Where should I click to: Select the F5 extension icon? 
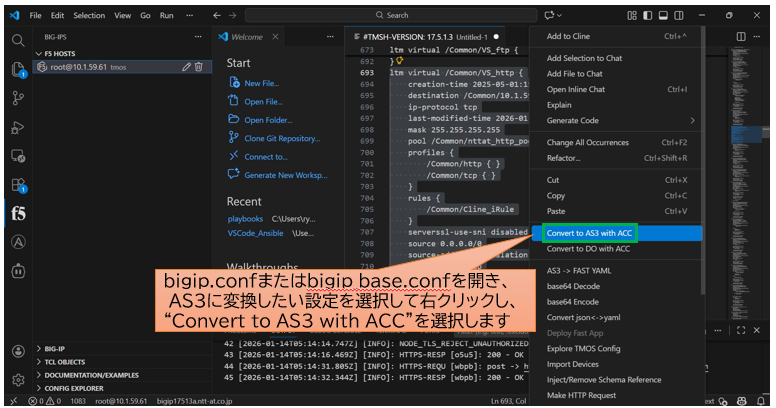pyautogui.click(x=18, y=213)
